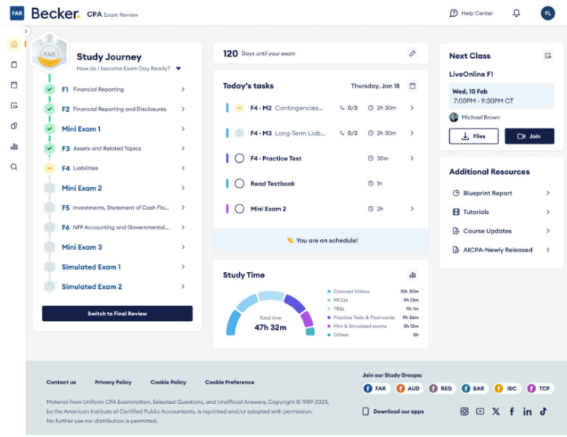Edit exam countdown with pencil icon
The image size is (567, 437).
412,54
